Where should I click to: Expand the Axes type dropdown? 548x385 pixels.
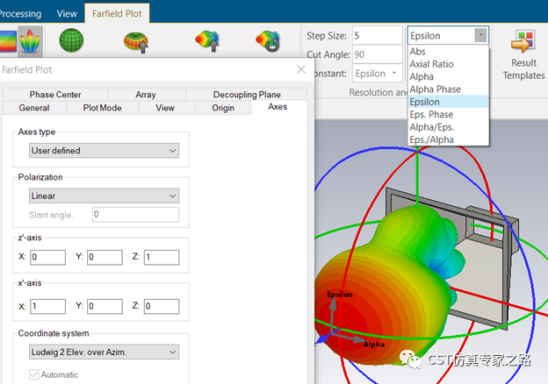click(104, 151)
